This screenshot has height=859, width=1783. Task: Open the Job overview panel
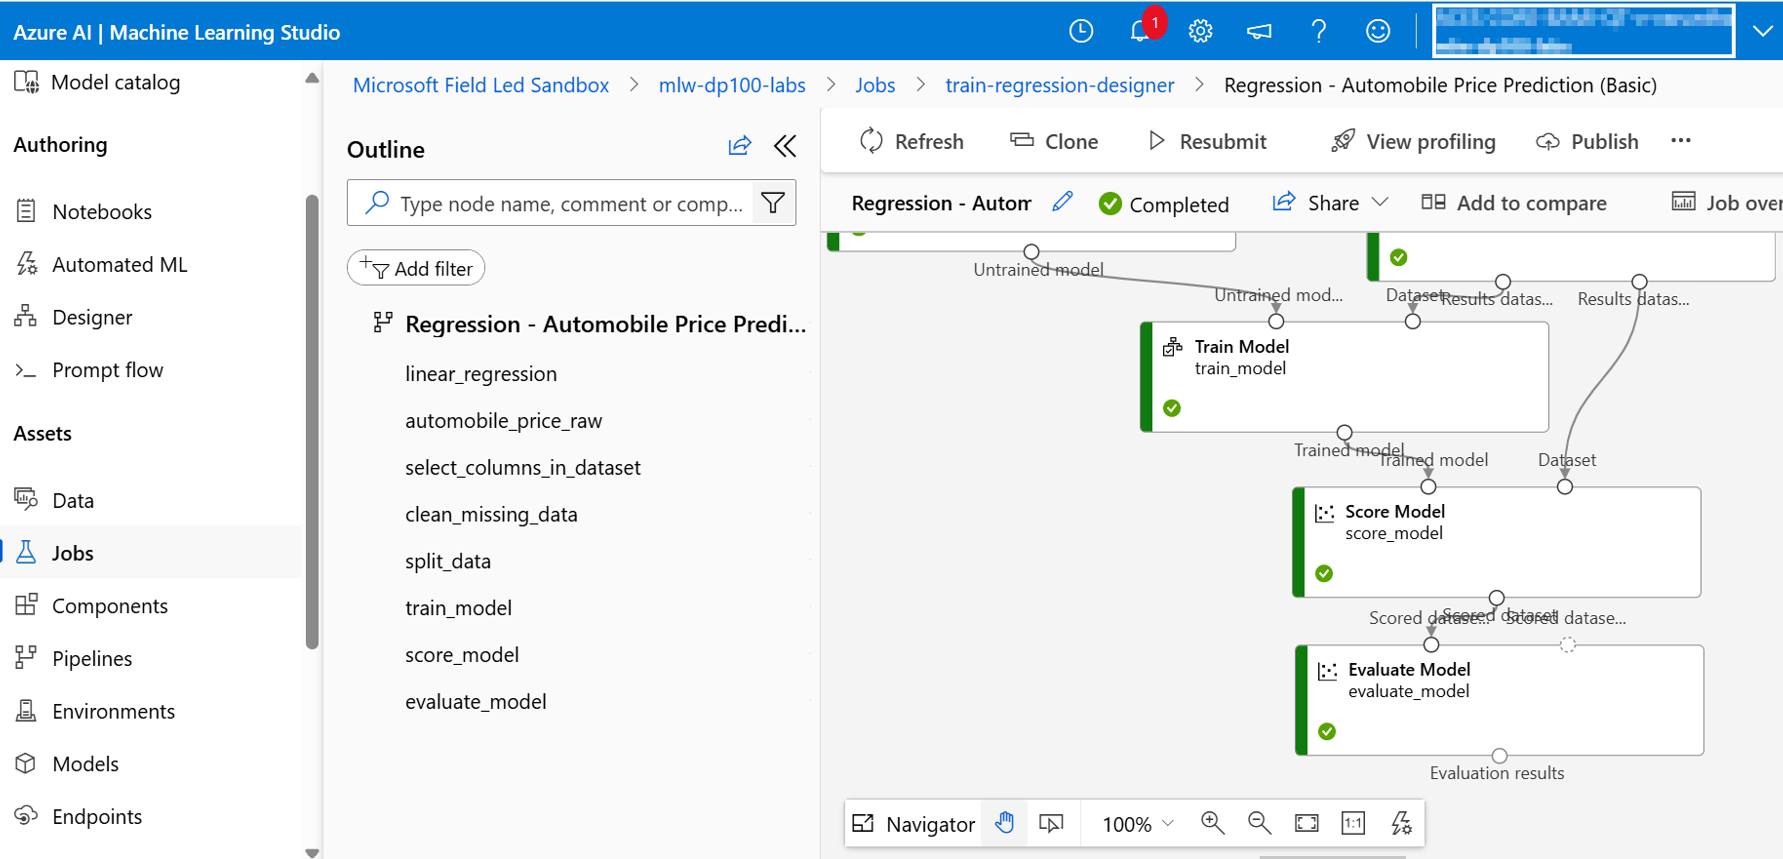[1728, 203]
